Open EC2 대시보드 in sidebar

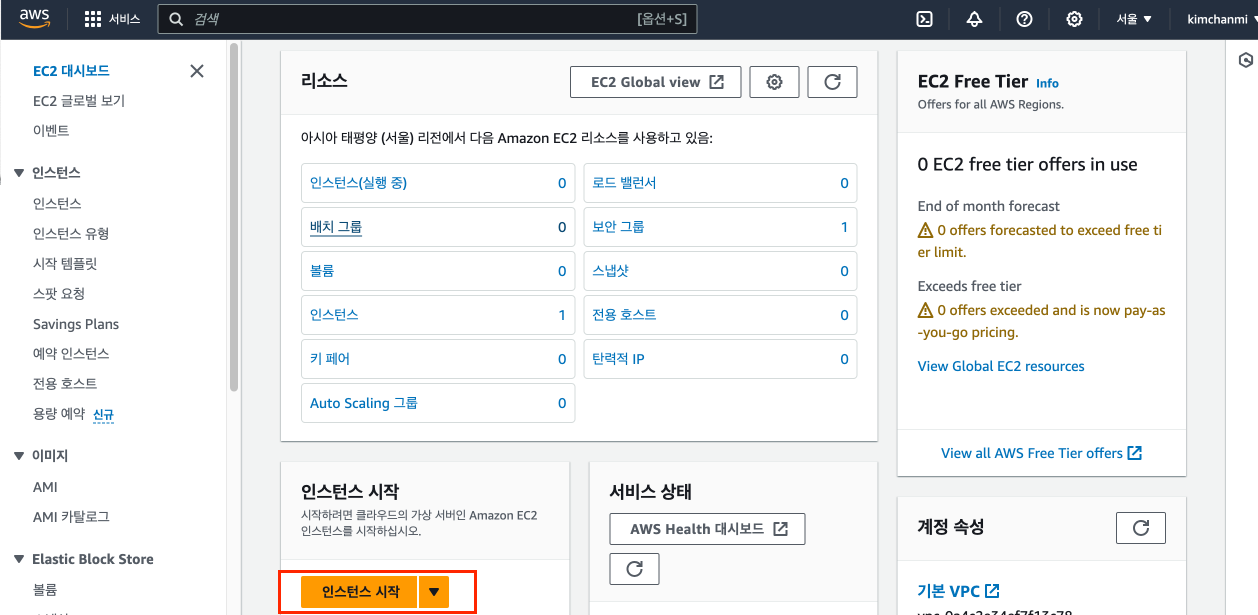[71, 71]
